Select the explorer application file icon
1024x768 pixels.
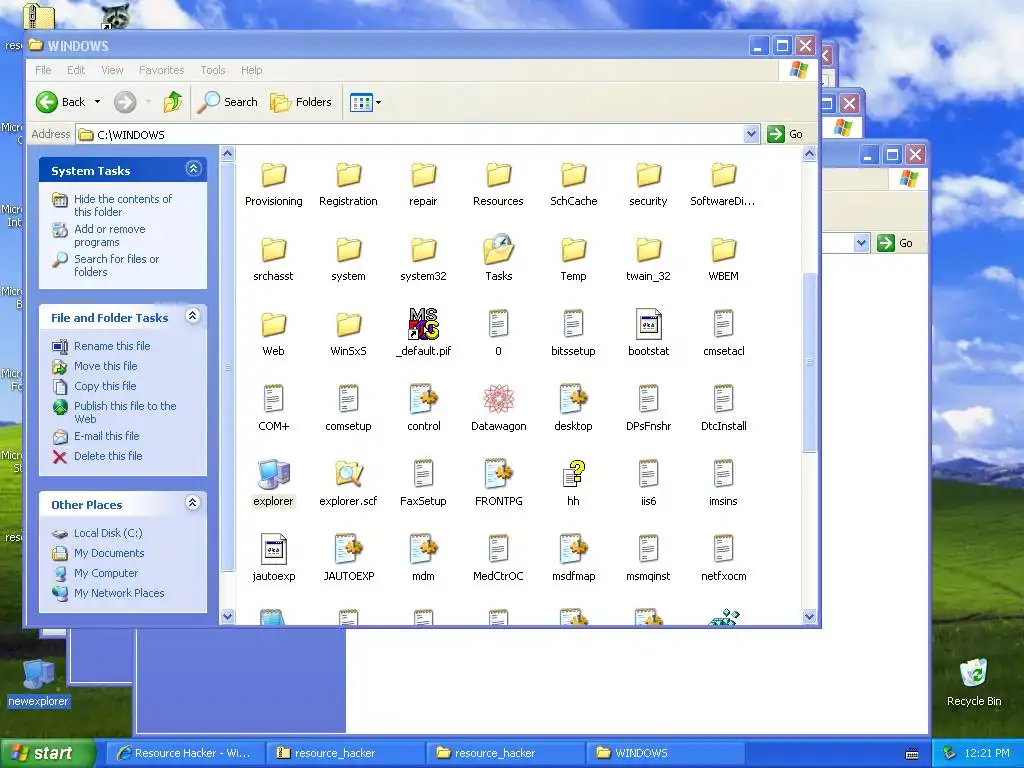273,474
